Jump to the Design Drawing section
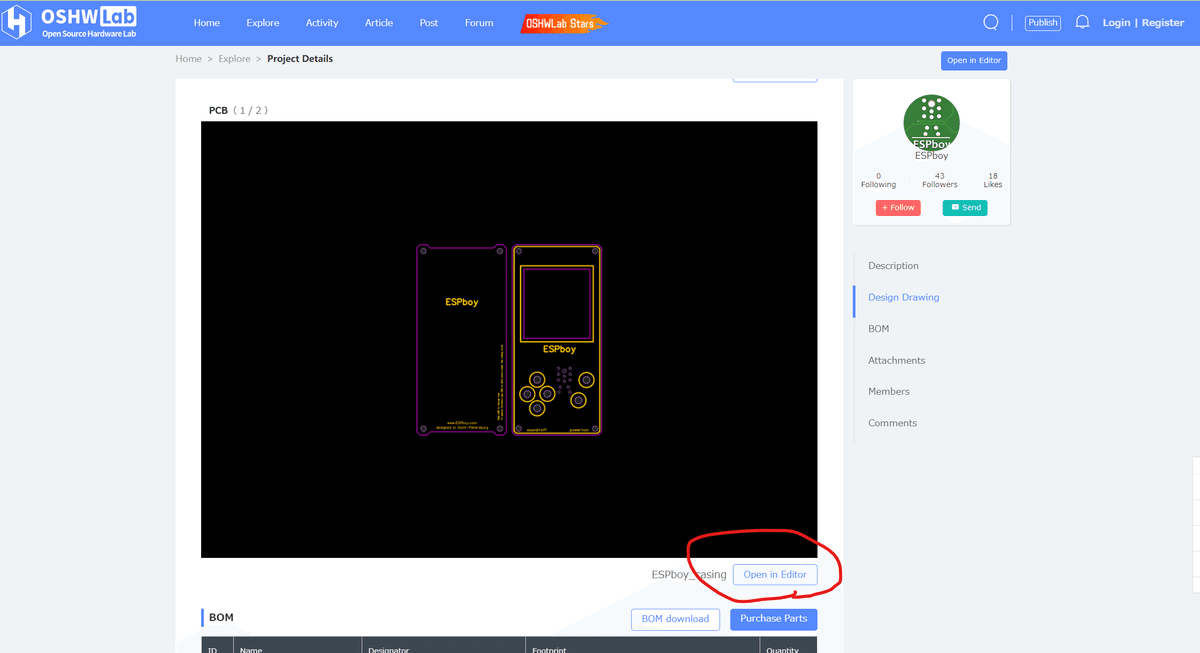 tap(904, 297)
